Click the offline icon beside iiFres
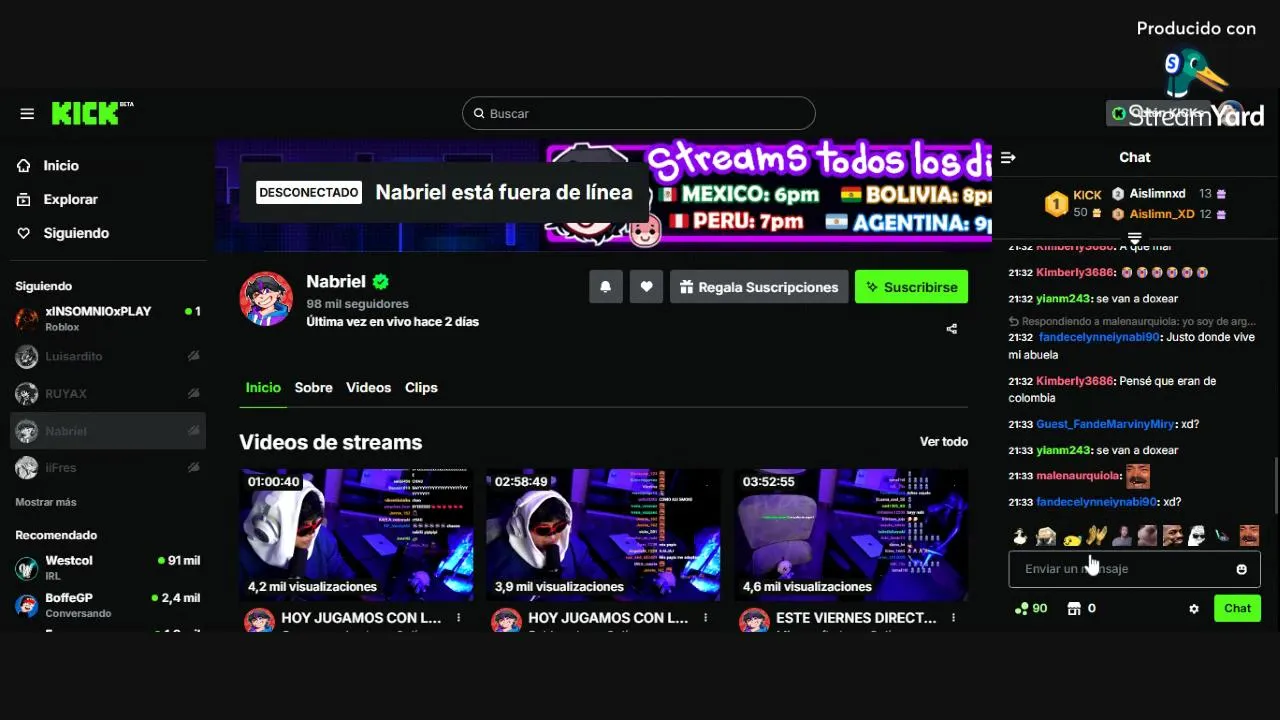The image size is (1280, 720). 194,467
